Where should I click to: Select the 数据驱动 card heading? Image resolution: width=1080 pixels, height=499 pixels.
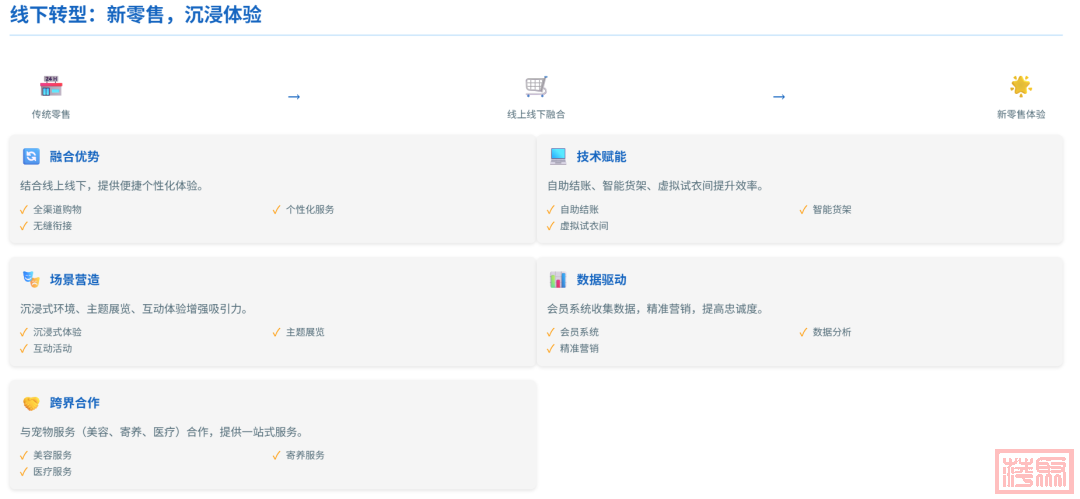point(601,280)
